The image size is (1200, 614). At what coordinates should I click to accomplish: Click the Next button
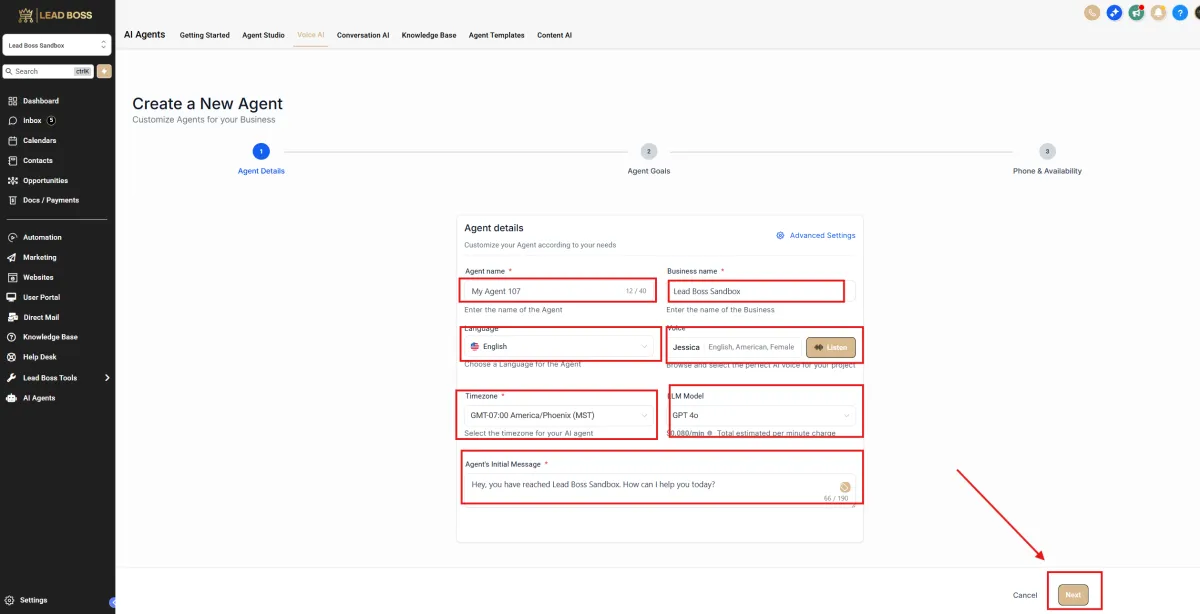click(x=1073, y=595)
